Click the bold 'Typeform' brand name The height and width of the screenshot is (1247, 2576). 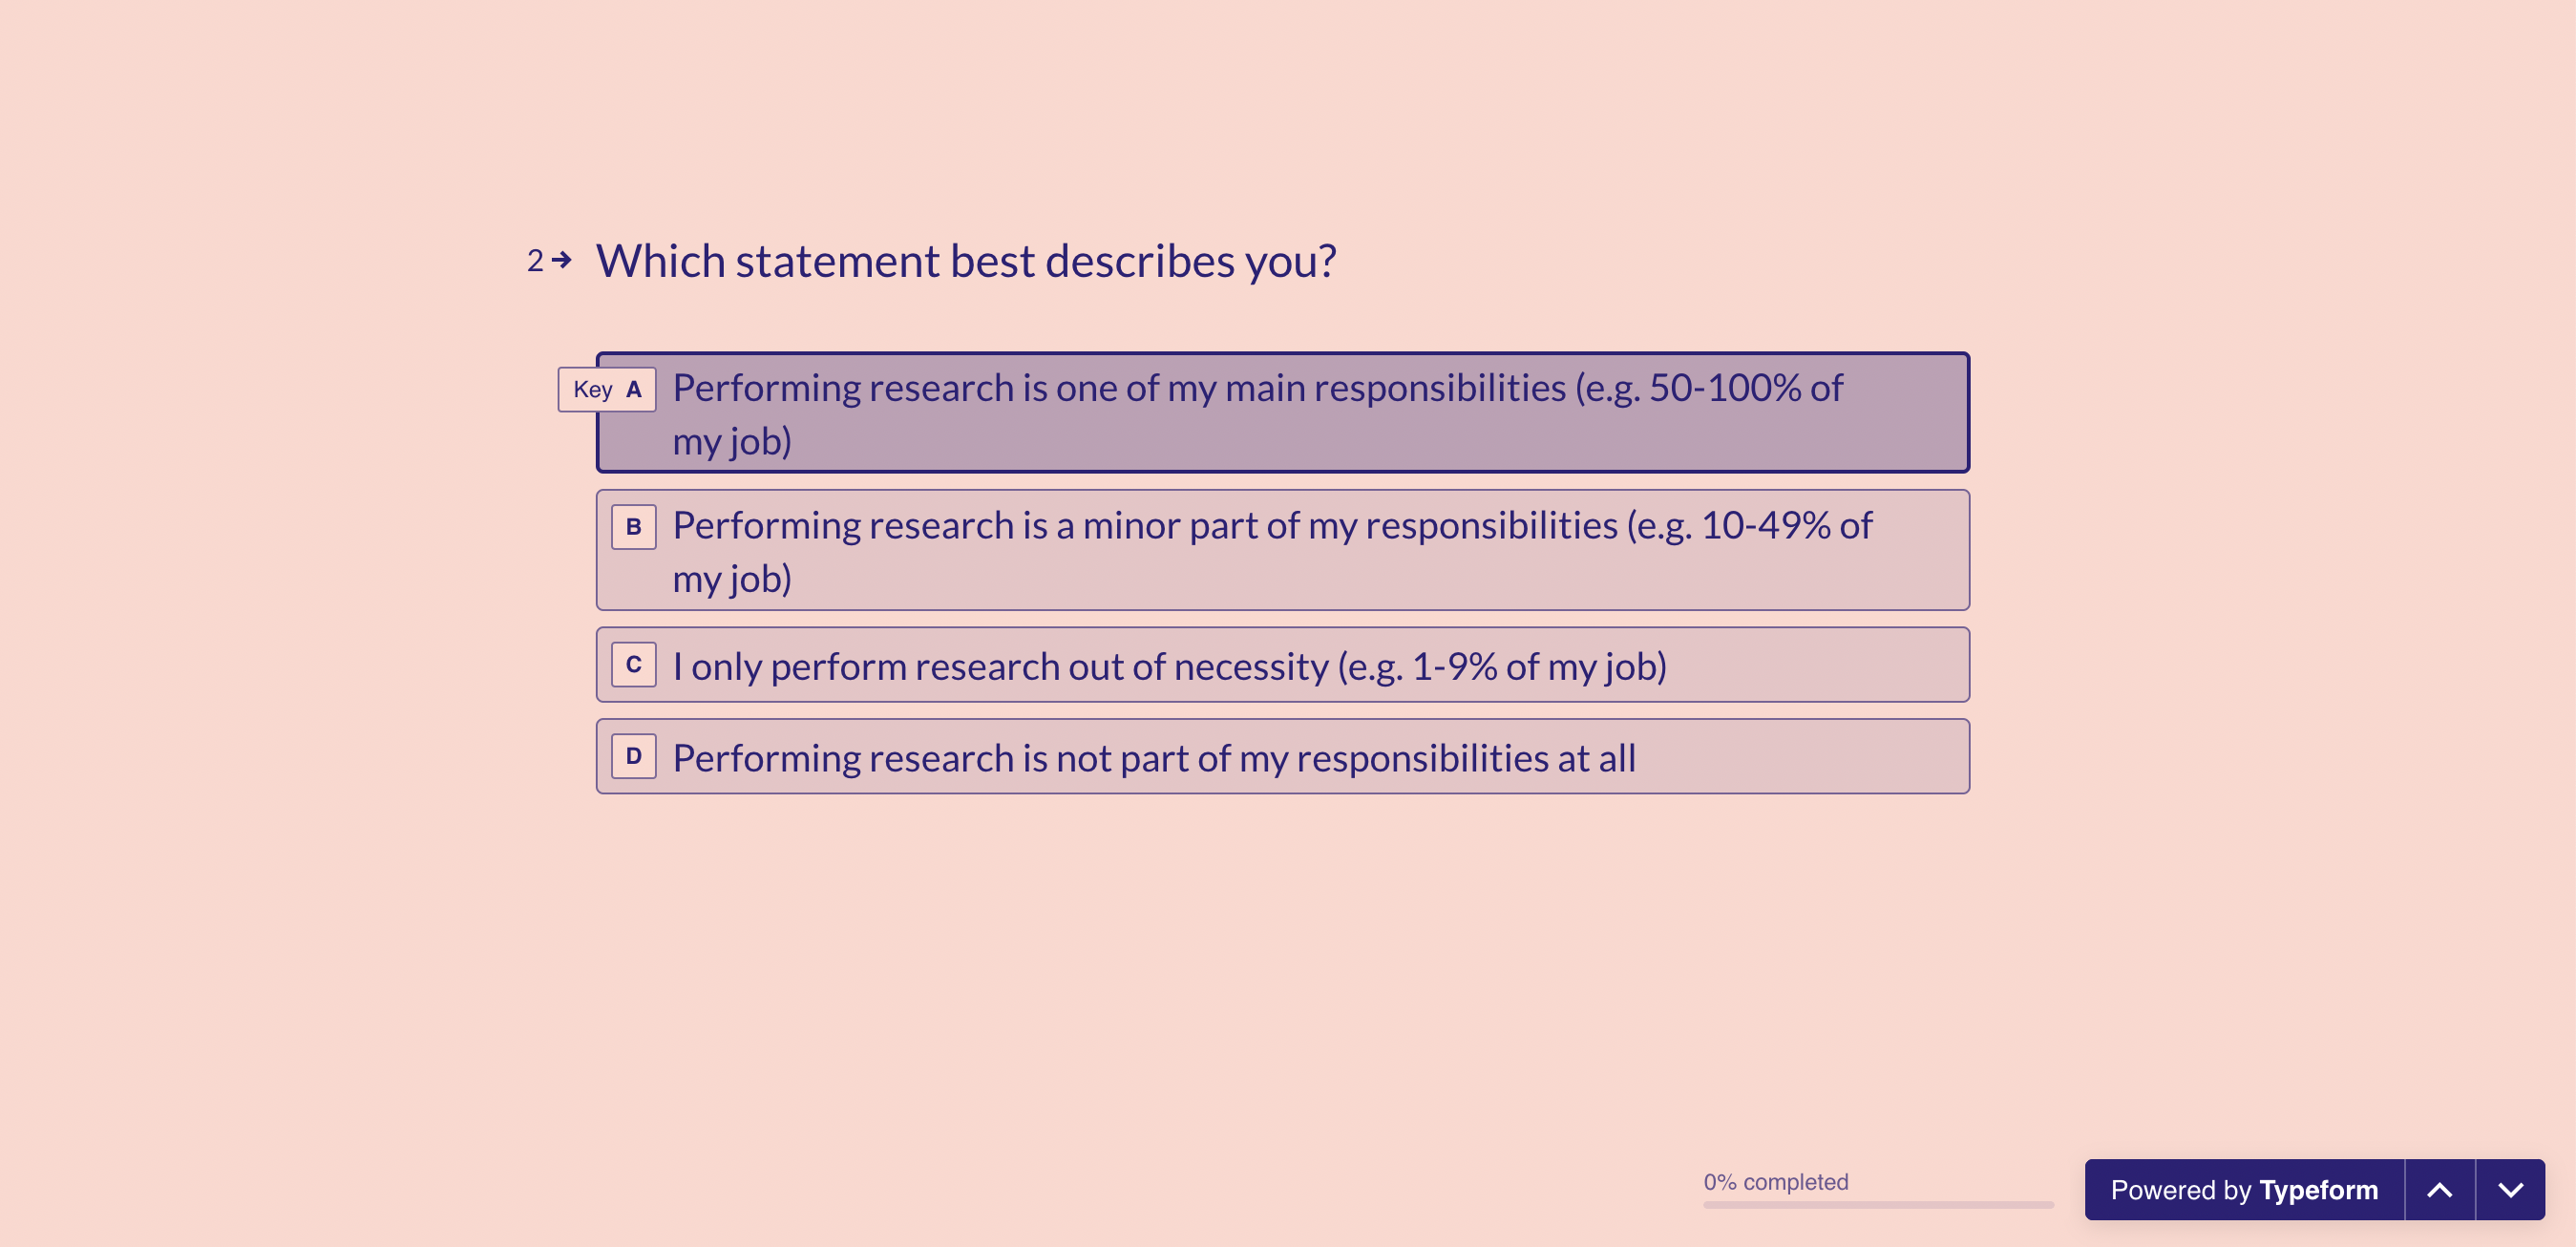coord(2318,1190)
